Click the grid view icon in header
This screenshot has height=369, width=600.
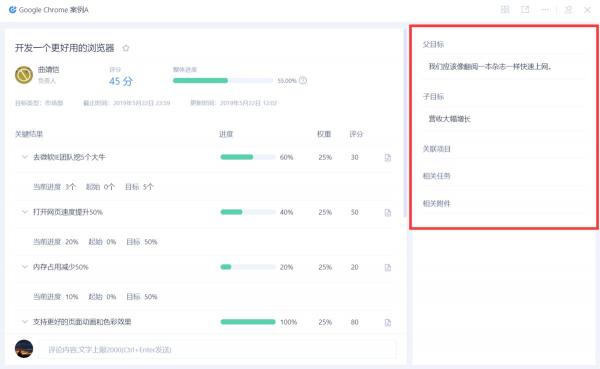tap(505, 10)
